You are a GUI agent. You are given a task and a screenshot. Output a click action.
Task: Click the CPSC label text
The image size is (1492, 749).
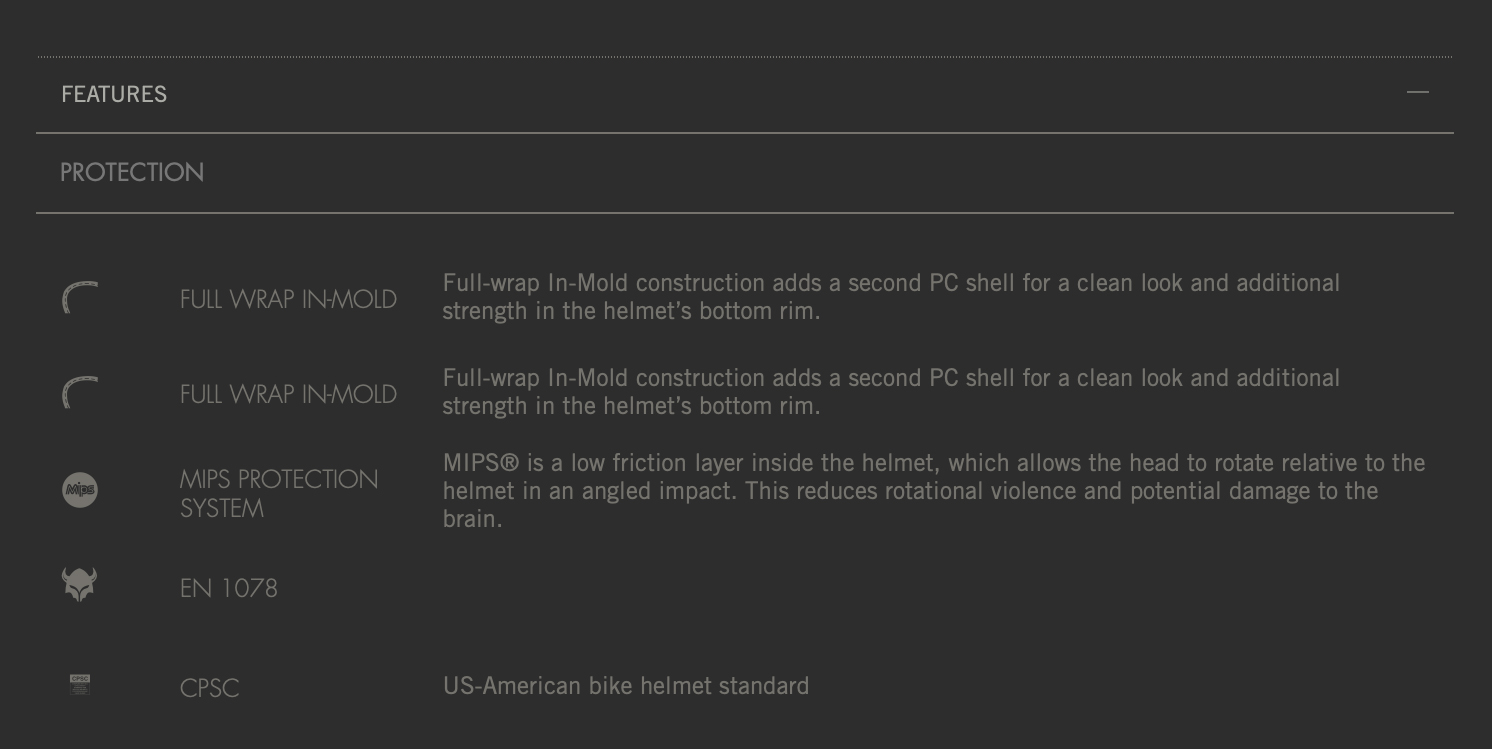point(210,688)
